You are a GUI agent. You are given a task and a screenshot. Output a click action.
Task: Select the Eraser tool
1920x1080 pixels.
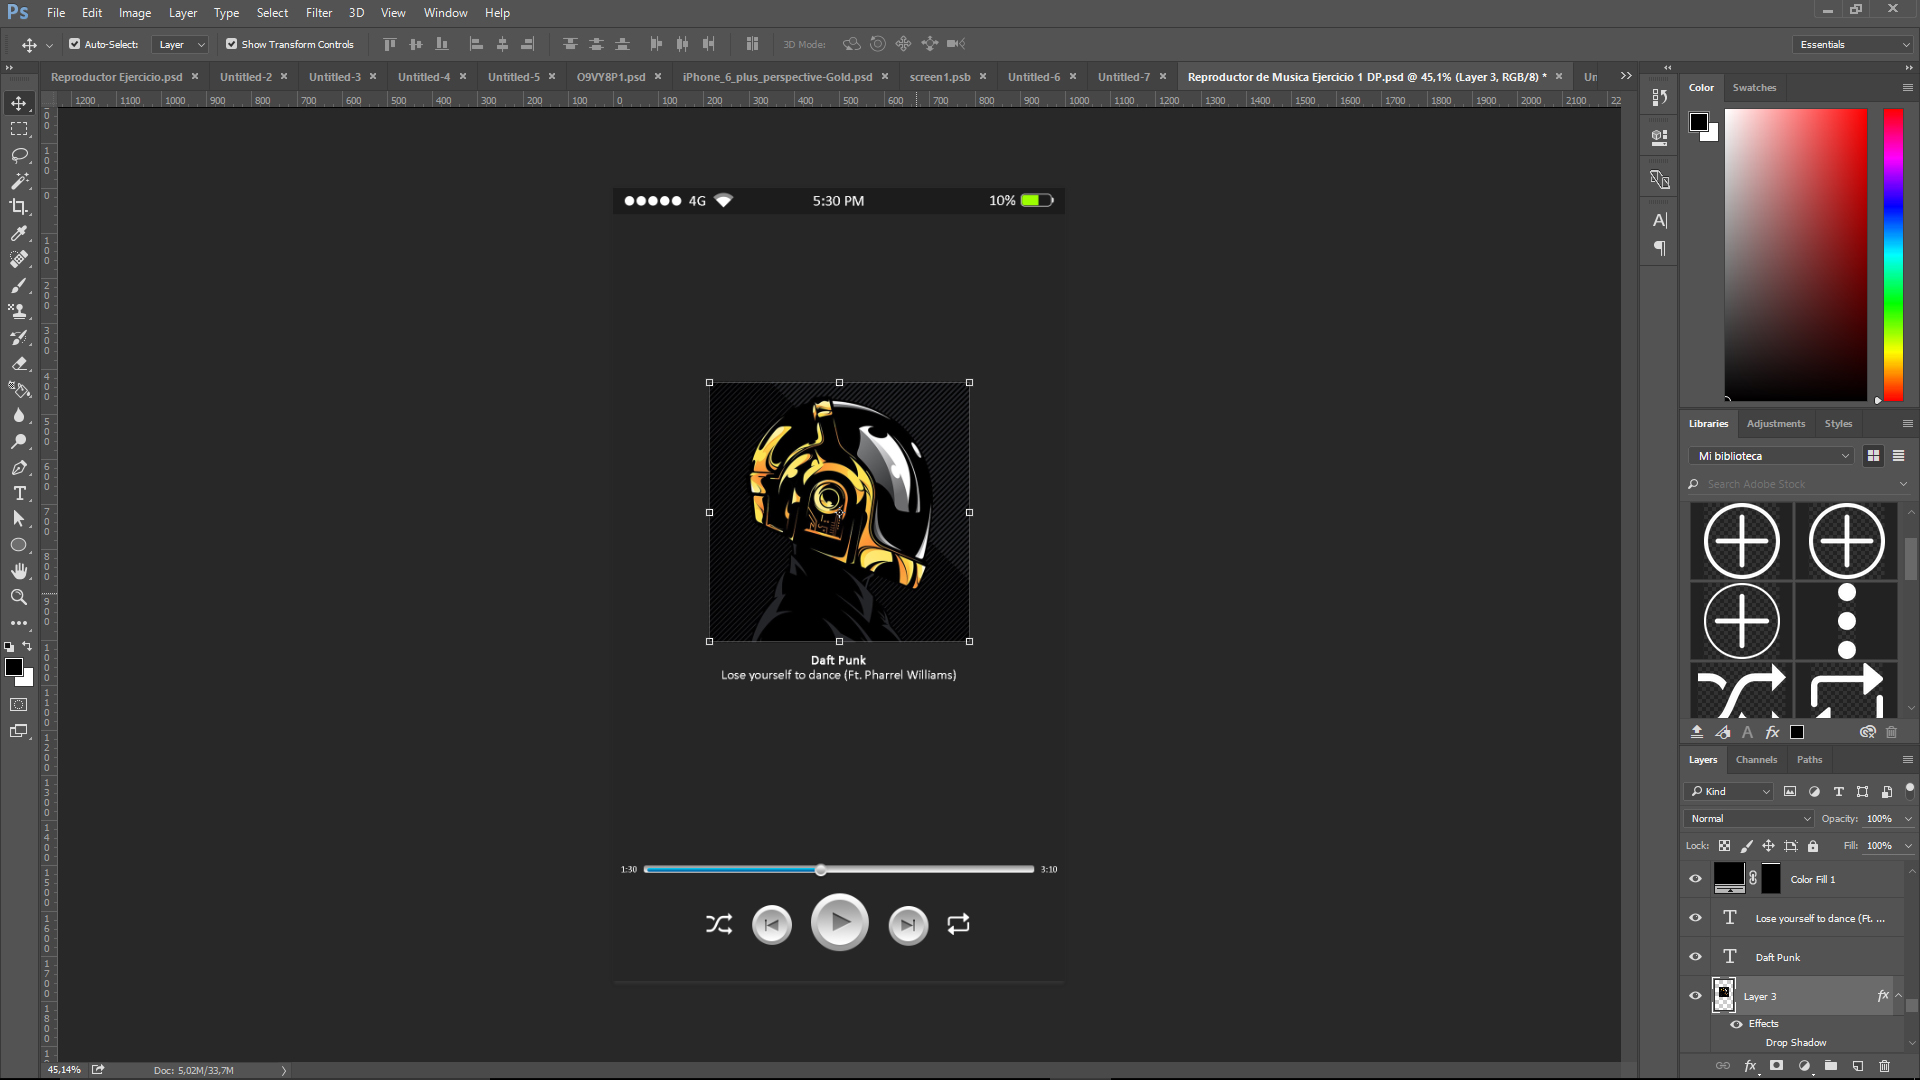click(x=19, y=363)
